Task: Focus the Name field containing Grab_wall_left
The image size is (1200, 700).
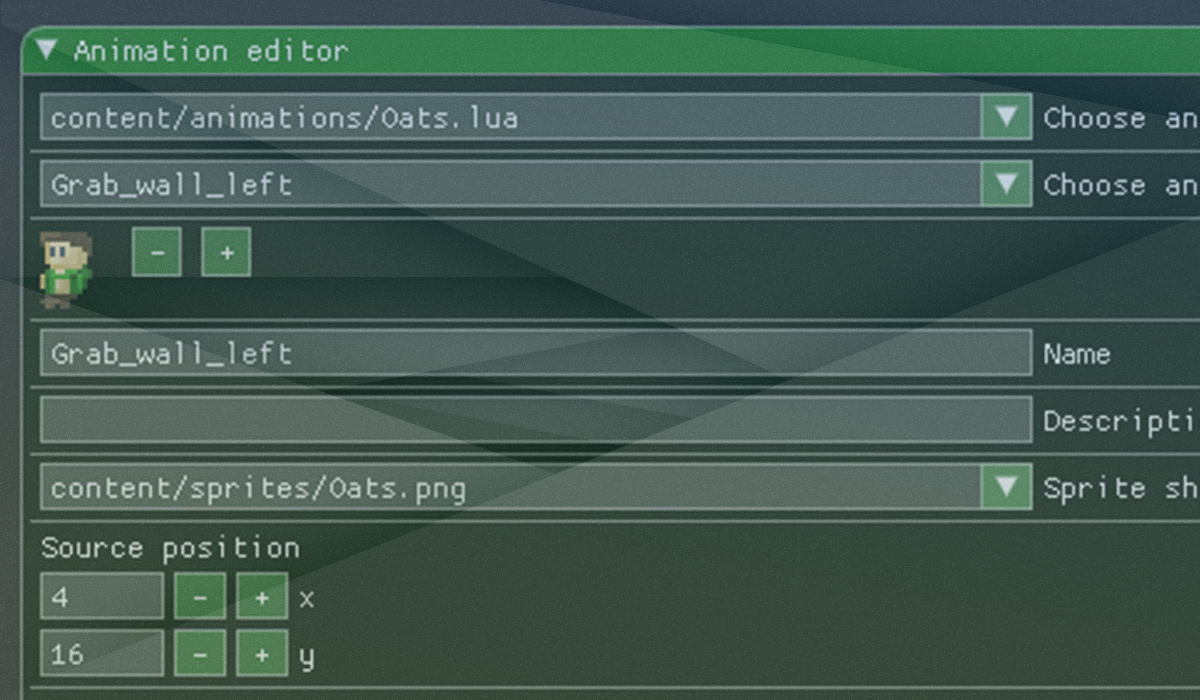Action: [x=536, y=353]
